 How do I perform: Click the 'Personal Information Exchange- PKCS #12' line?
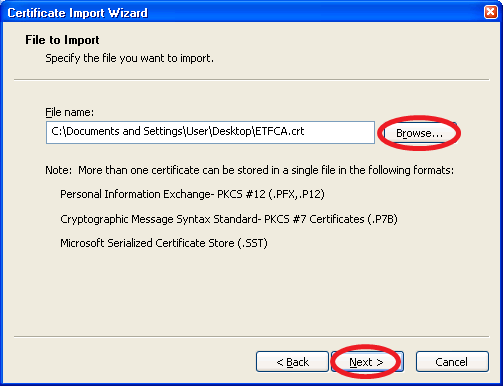tap(192, 194)
